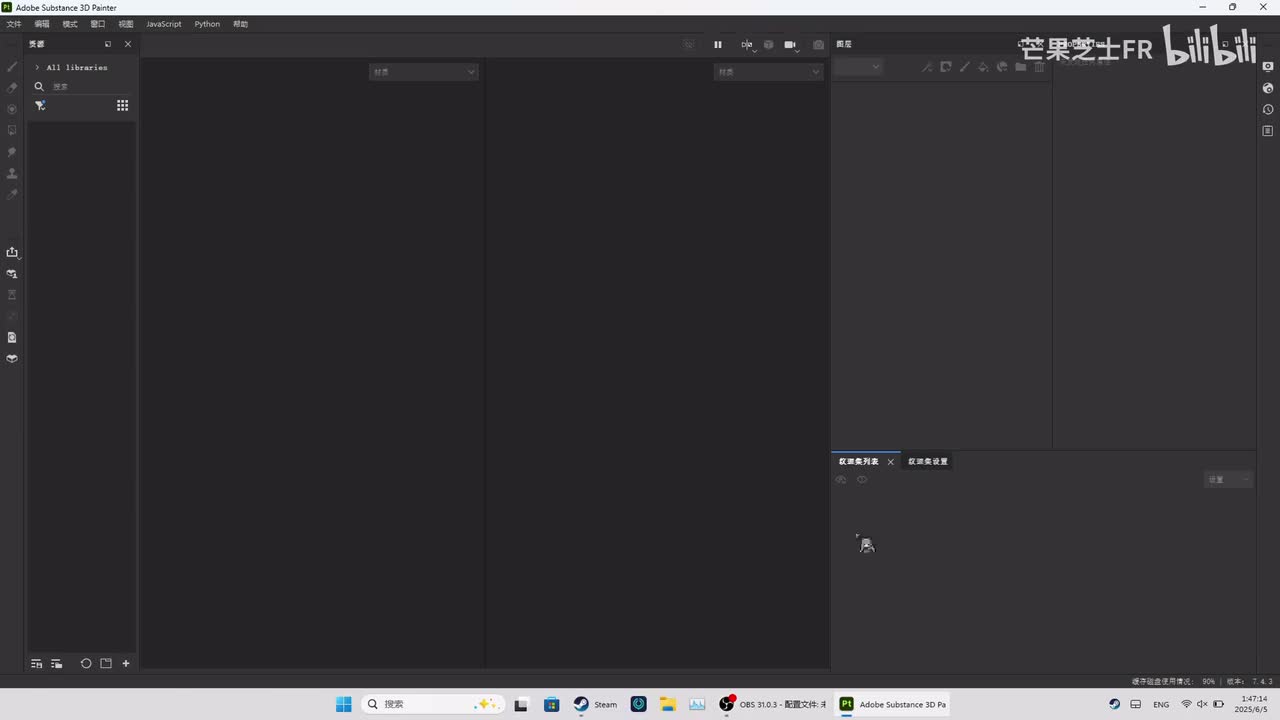Image resolution: width=1280 pixels, height=720 pixels.
Task: Click the plus icon to add new asset
Action: pyautogui.click(x=126, y=663)
